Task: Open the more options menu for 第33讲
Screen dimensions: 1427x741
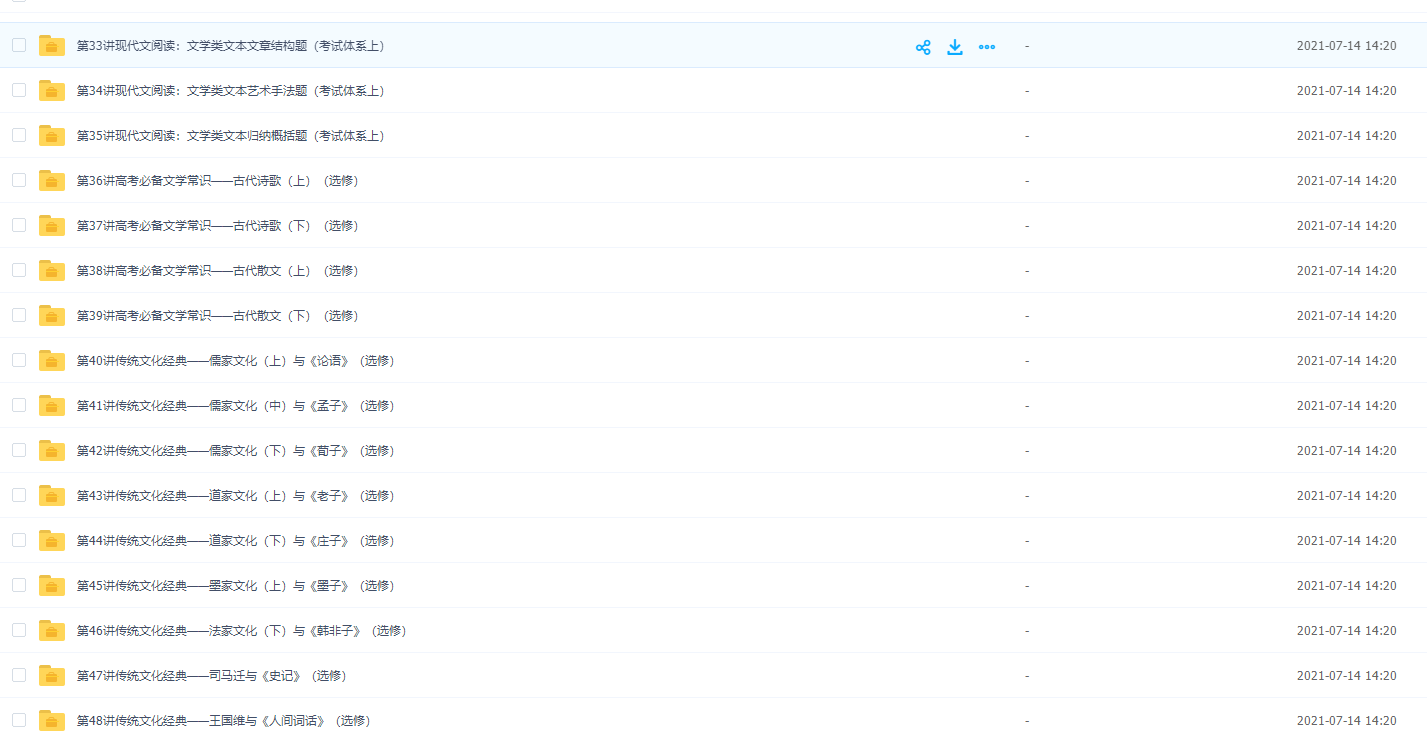Action: point(987,47)
